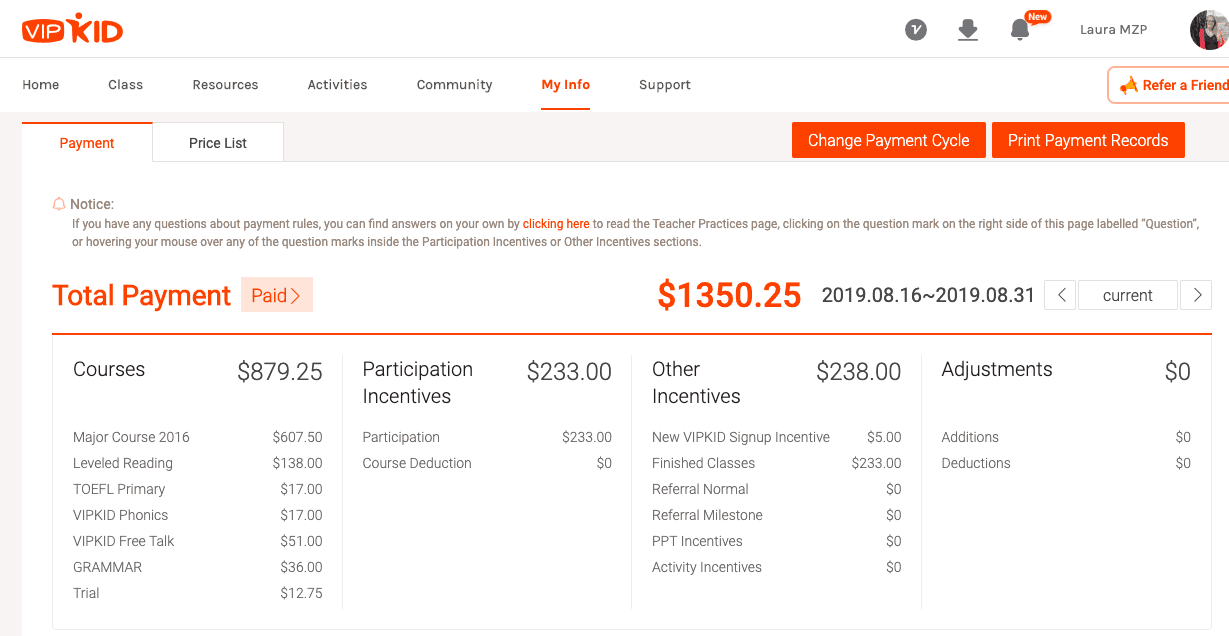
Task: Click the $5.00 signup incentive amount
Action: pos(884,437)
